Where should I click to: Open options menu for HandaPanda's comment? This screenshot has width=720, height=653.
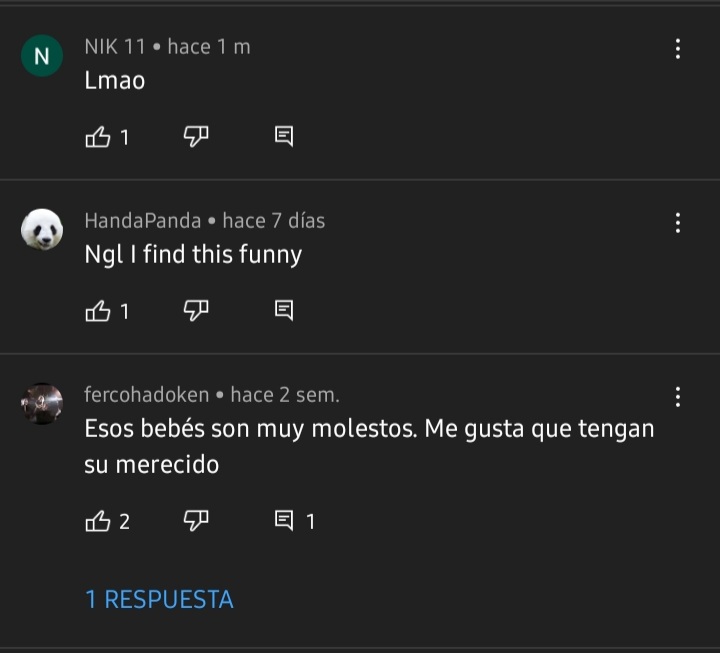point(678,223)
